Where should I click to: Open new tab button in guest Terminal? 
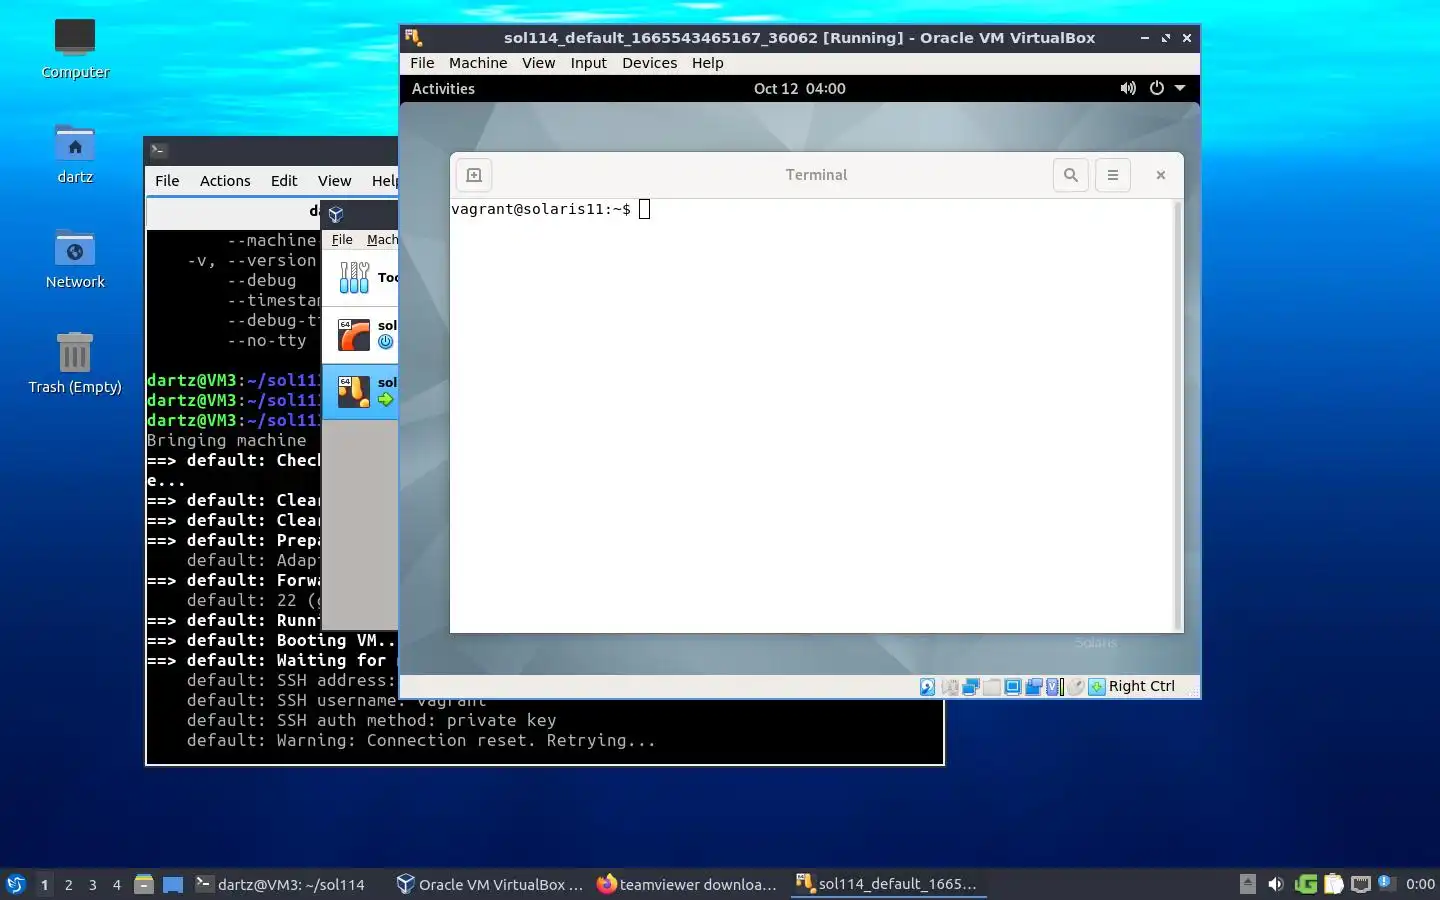474,175
